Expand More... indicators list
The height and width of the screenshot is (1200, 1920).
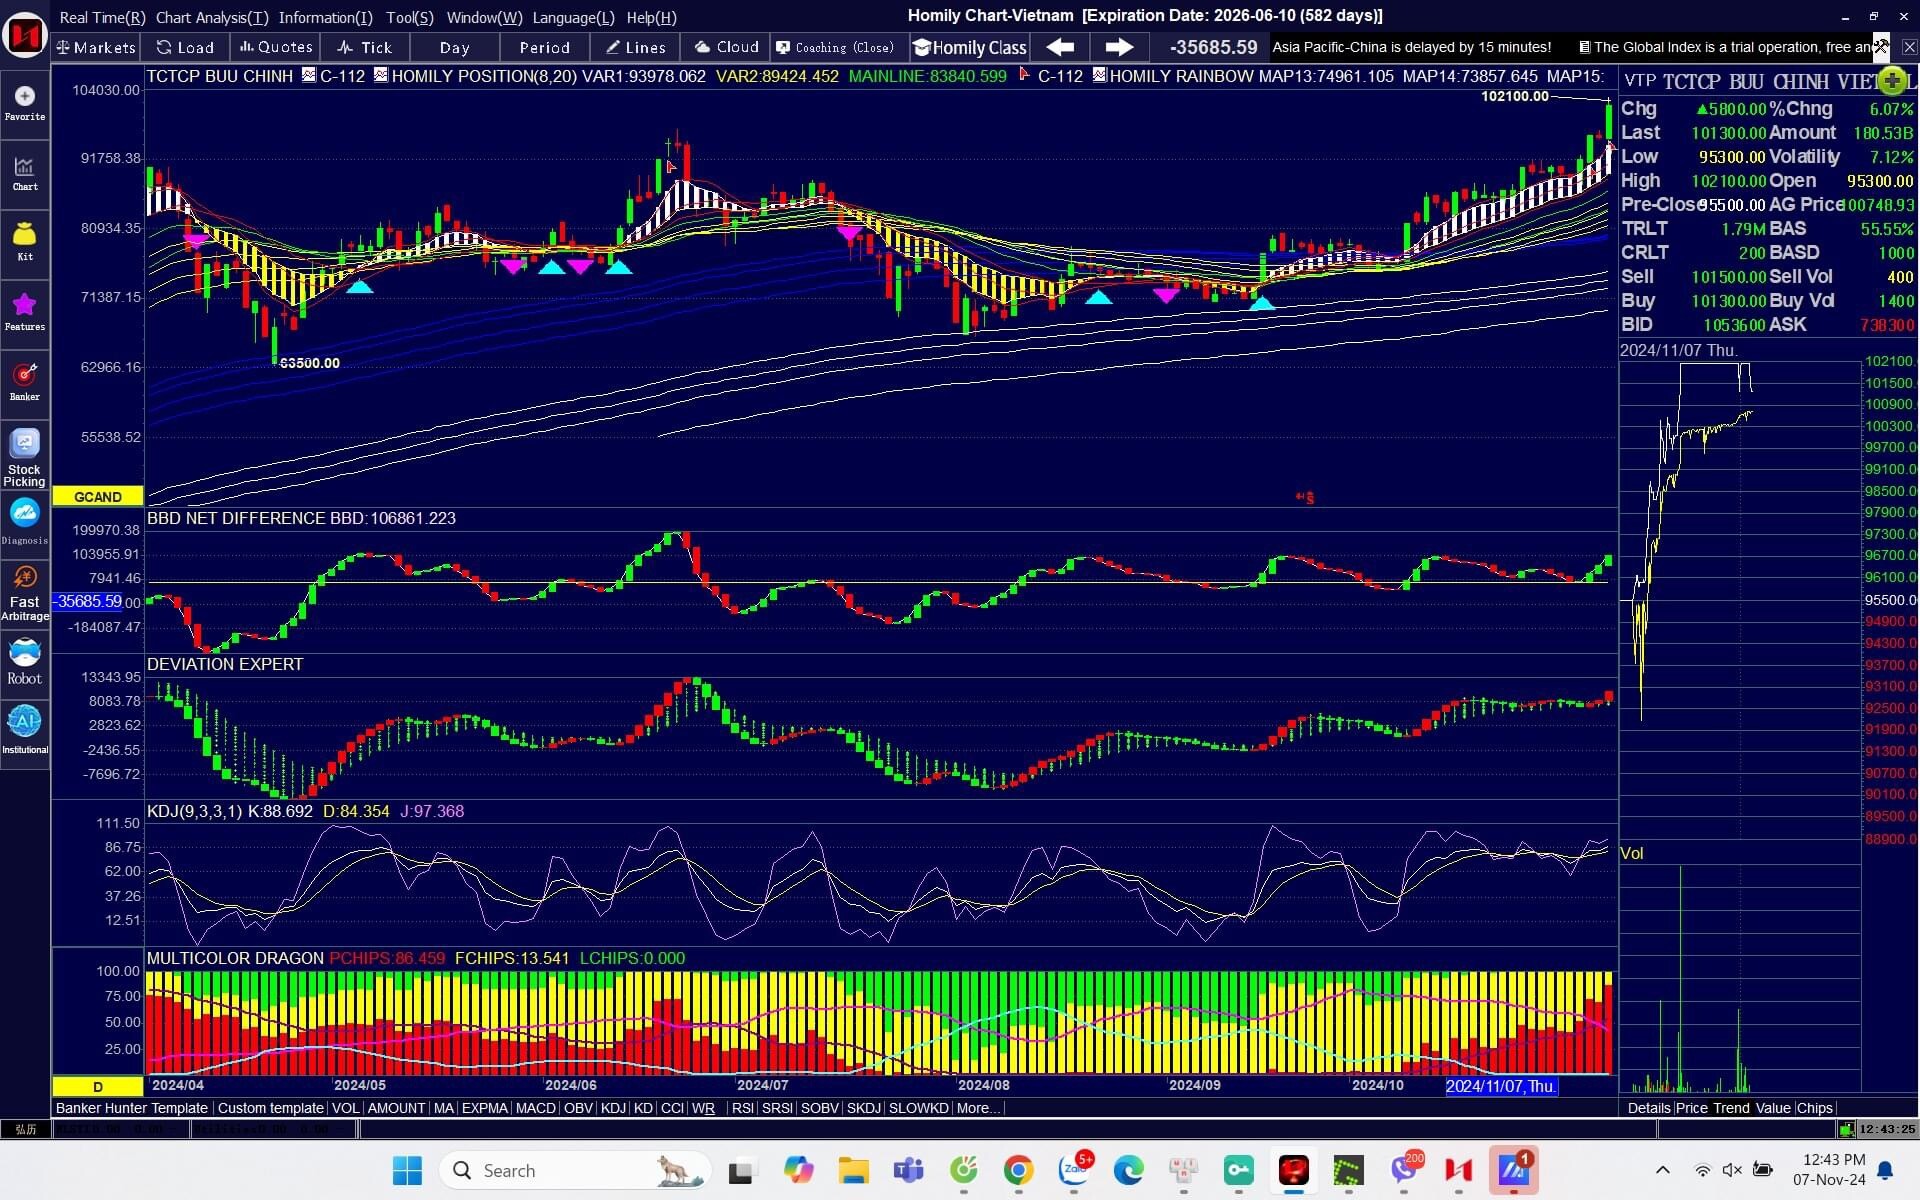(x=978, y=1108)
